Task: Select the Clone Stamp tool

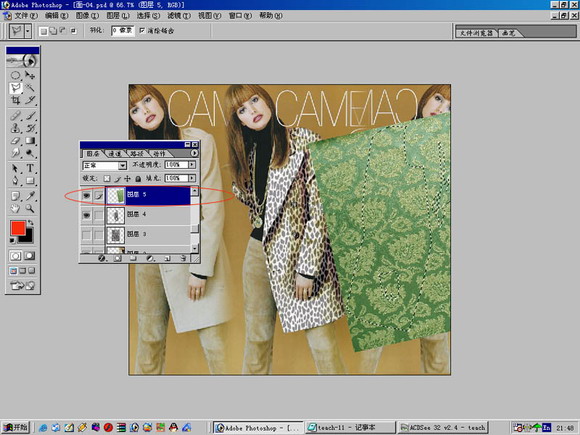Action: click(15, 128)
